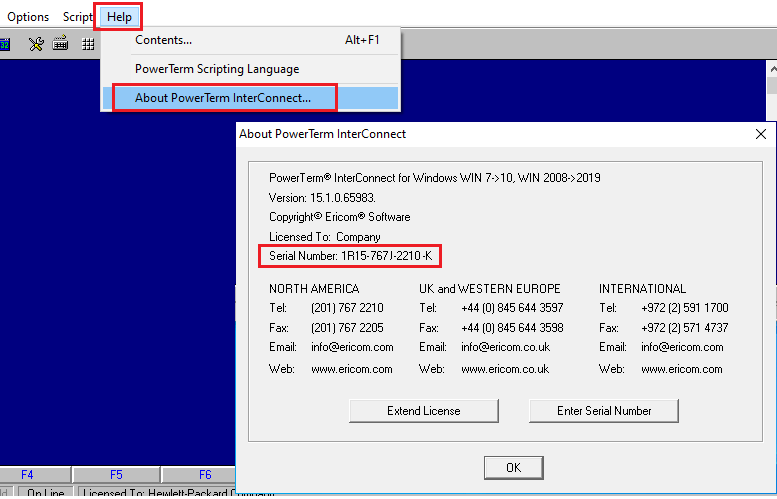This screenshot has height=499, width=777.
Task: Click the PowerTerm InterConnect for Windows line
Action: coord(435,178)
